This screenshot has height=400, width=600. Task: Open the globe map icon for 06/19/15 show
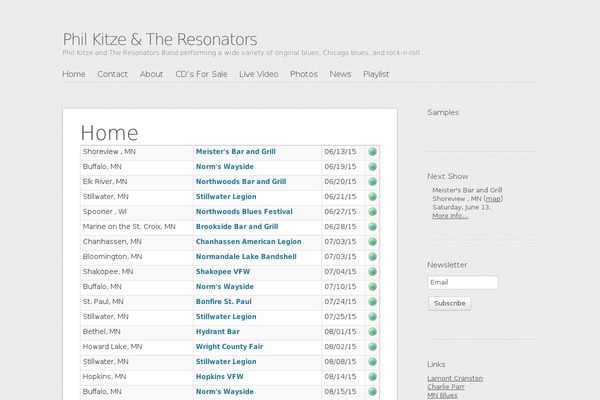click(x=372, y=167)
